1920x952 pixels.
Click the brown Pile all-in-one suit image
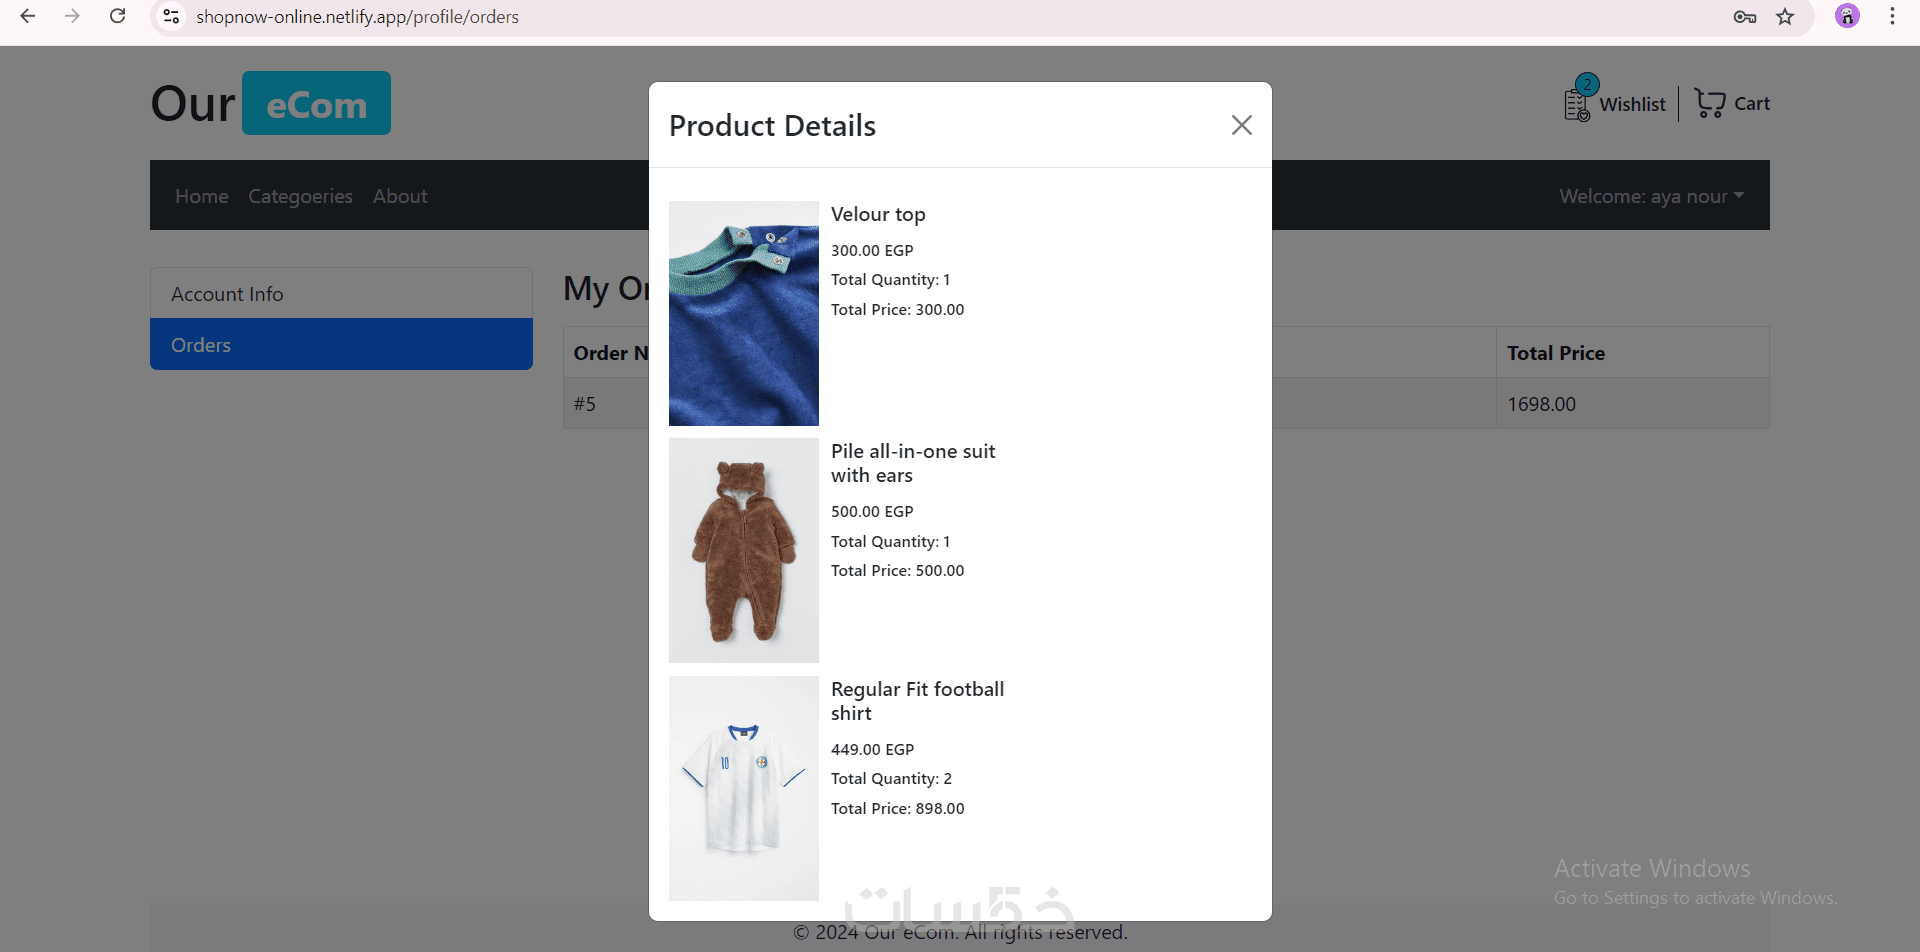point(744,550)
